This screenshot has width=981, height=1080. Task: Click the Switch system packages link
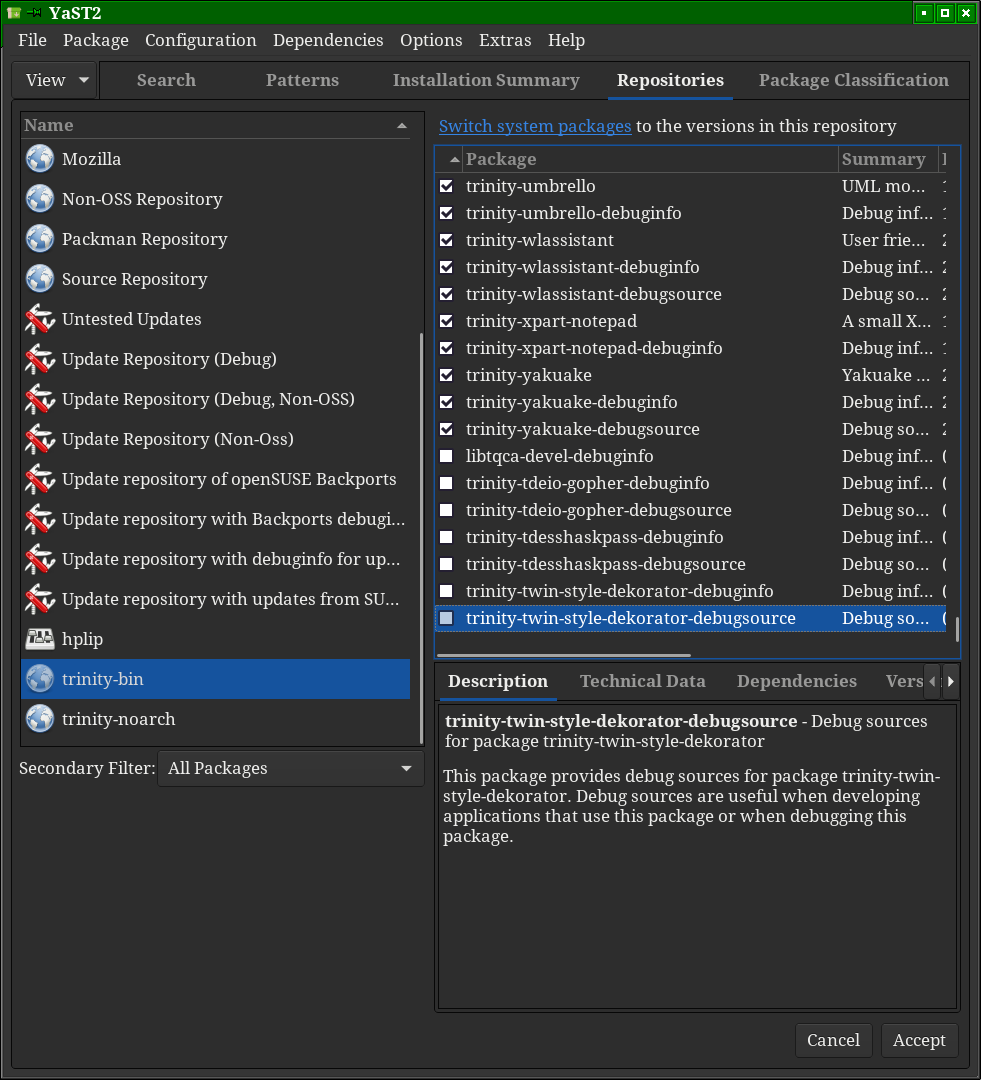[535, 126]
